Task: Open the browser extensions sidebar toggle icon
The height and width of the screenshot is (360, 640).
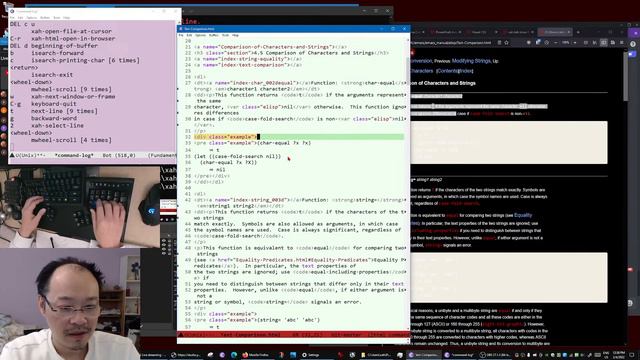Action: pos(603,43)
